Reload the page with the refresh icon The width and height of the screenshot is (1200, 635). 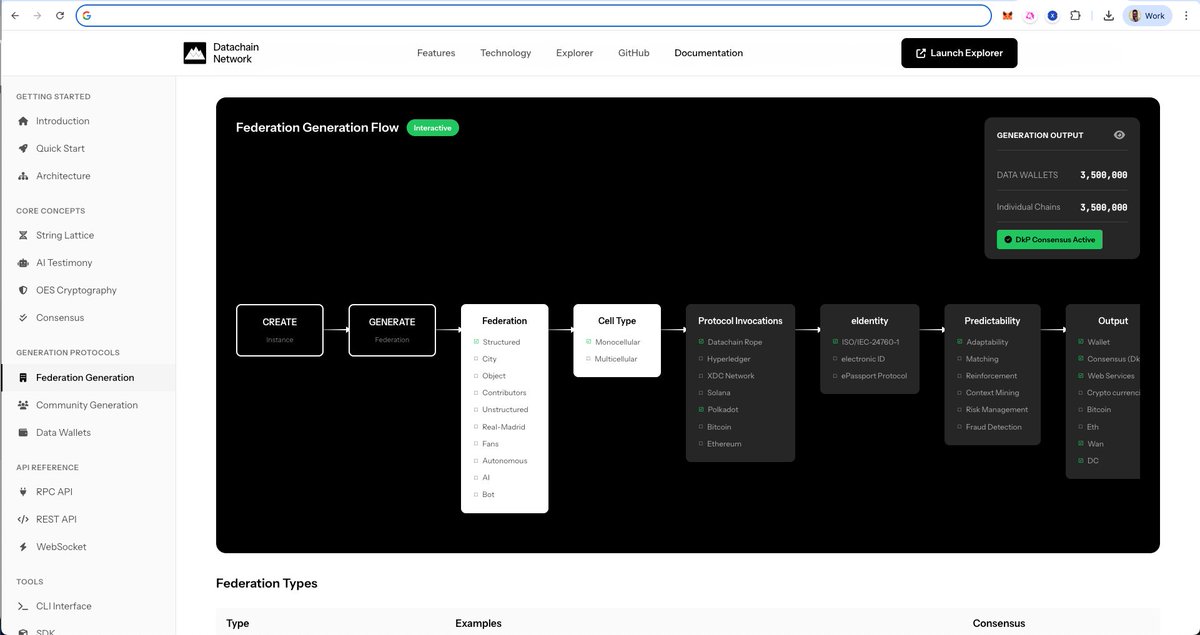60,16
